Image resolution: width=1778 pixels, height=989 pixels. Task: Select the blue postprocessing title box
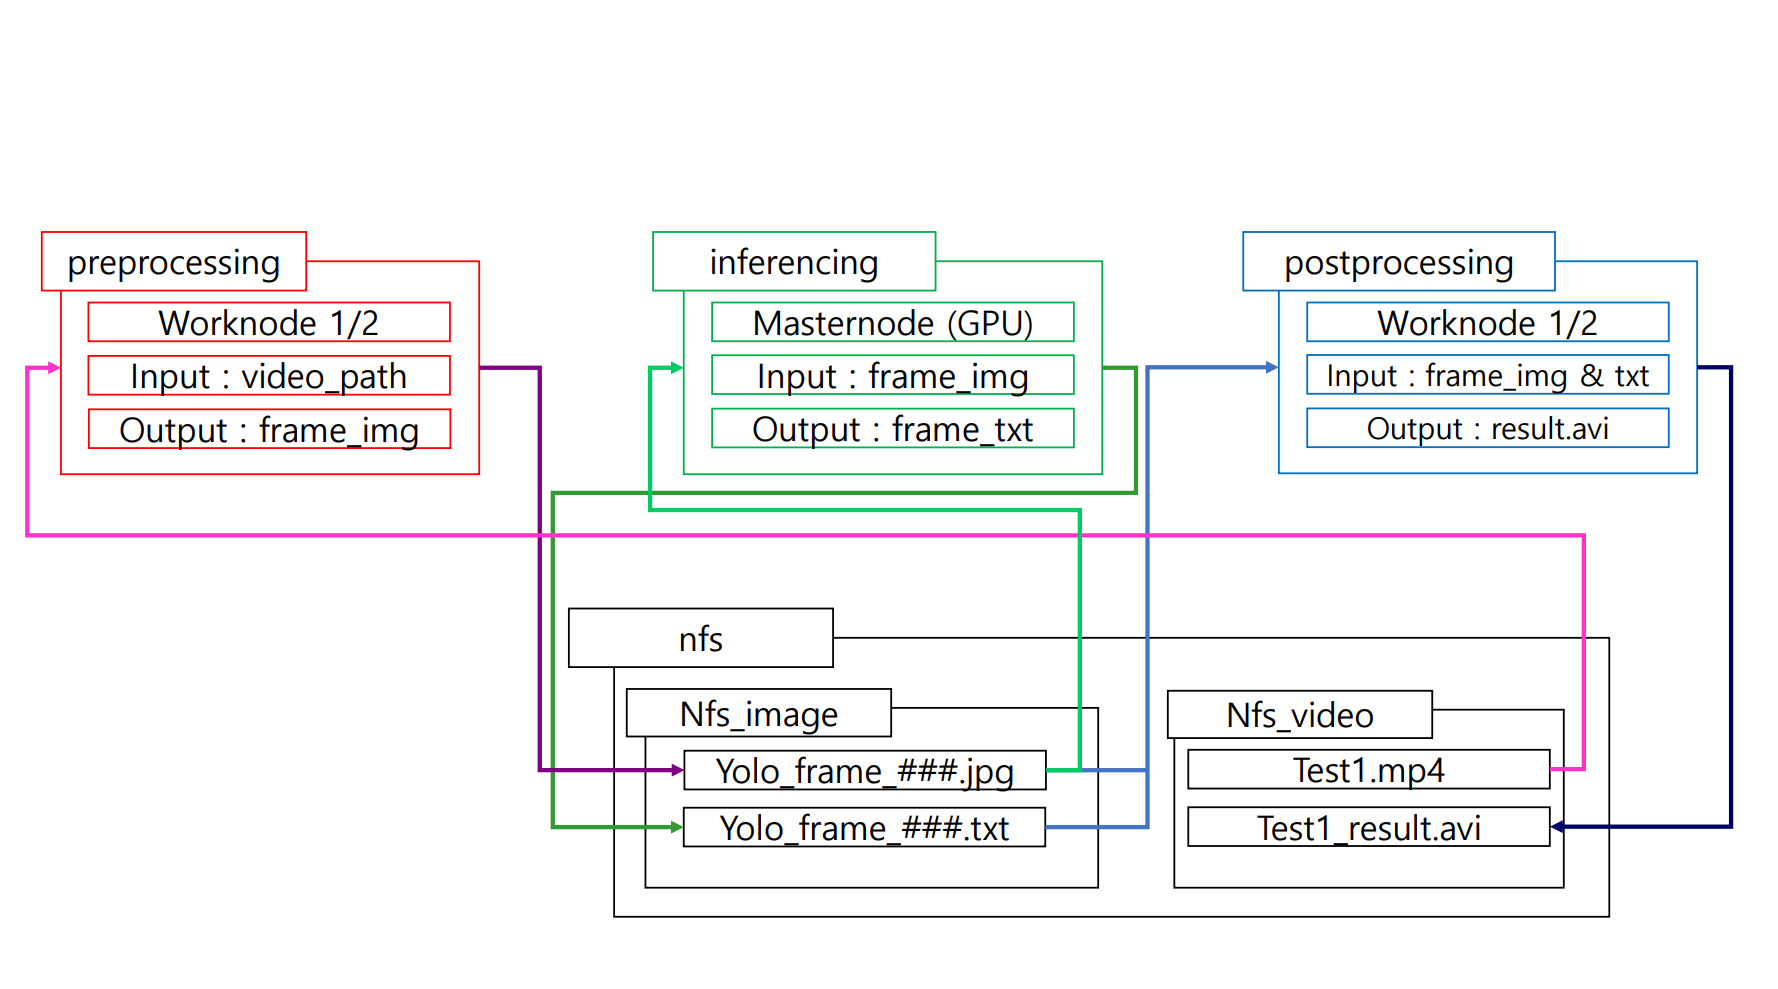pyautogui.click(x=1399, y=262)
